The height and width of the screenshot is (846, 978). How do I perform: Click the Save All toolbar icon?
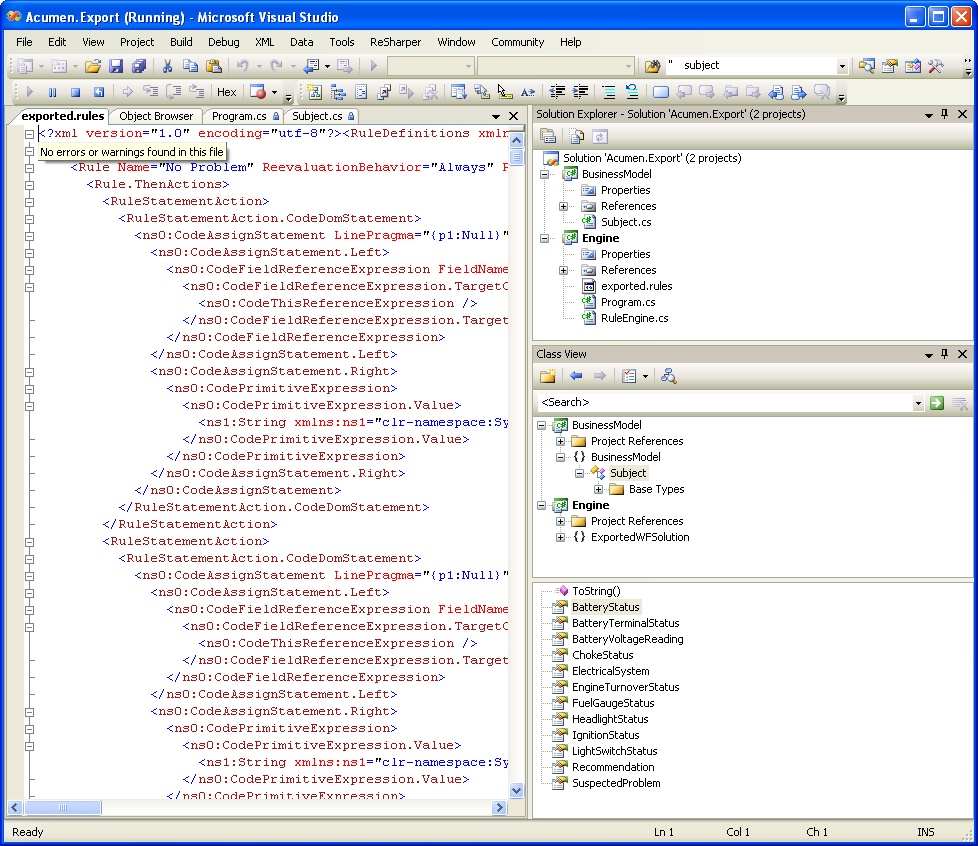pyautogui.click(x=138, y=66)
